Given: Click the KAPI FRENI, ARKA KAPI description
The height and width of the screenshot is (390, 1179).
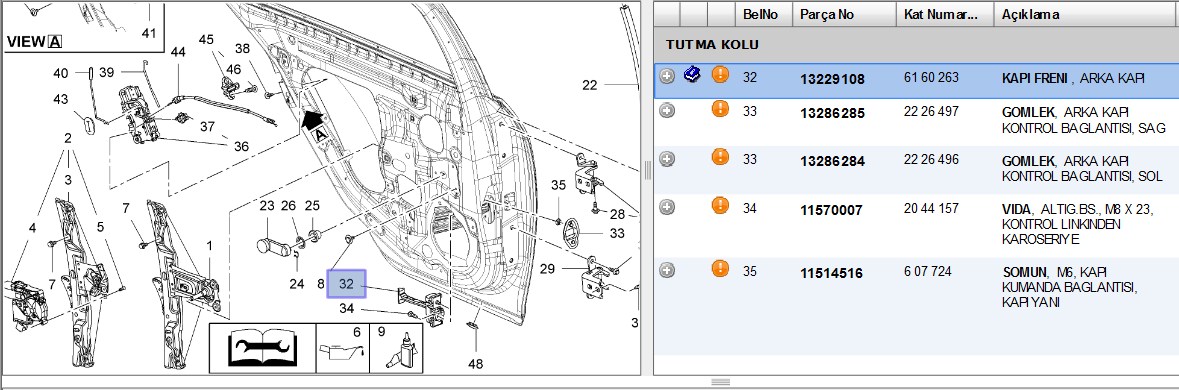Looking at the screenshot, I should [x=1073, y=78].
